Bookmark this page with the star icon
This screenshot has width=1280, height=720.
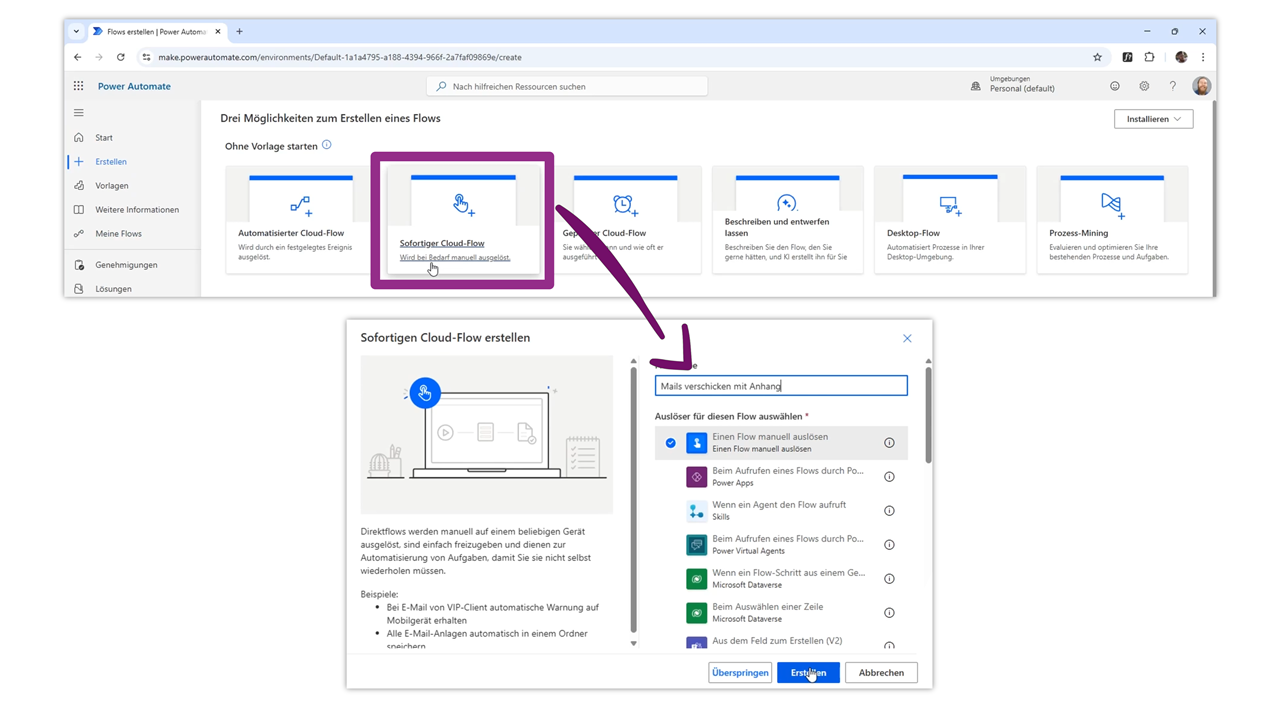click(1097, 57)
